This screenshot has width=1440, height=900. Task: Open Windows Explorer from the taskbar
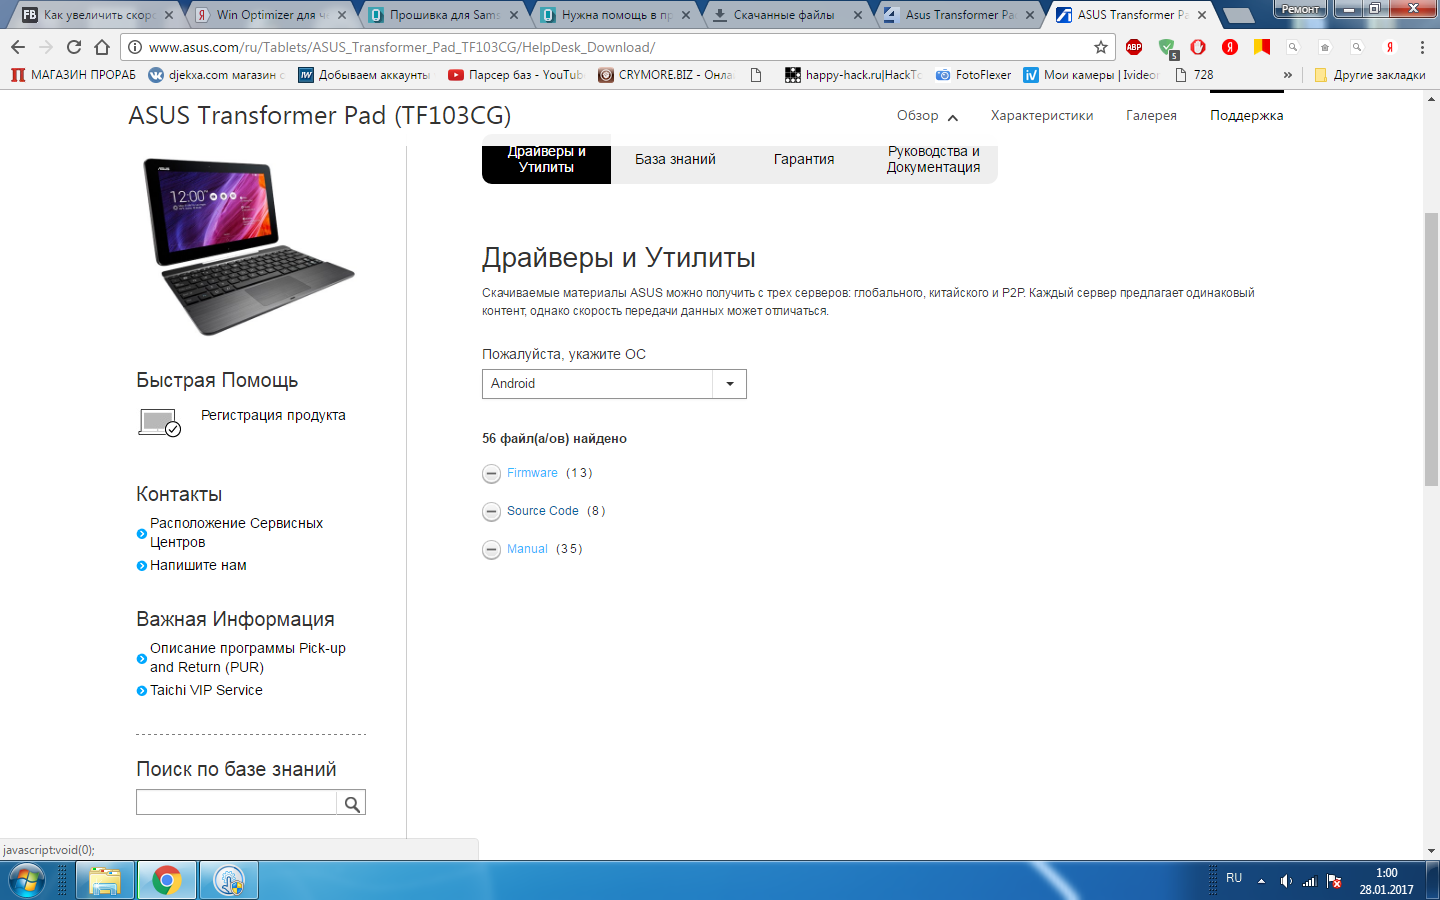pyautogui.click(x=104, y=881)
